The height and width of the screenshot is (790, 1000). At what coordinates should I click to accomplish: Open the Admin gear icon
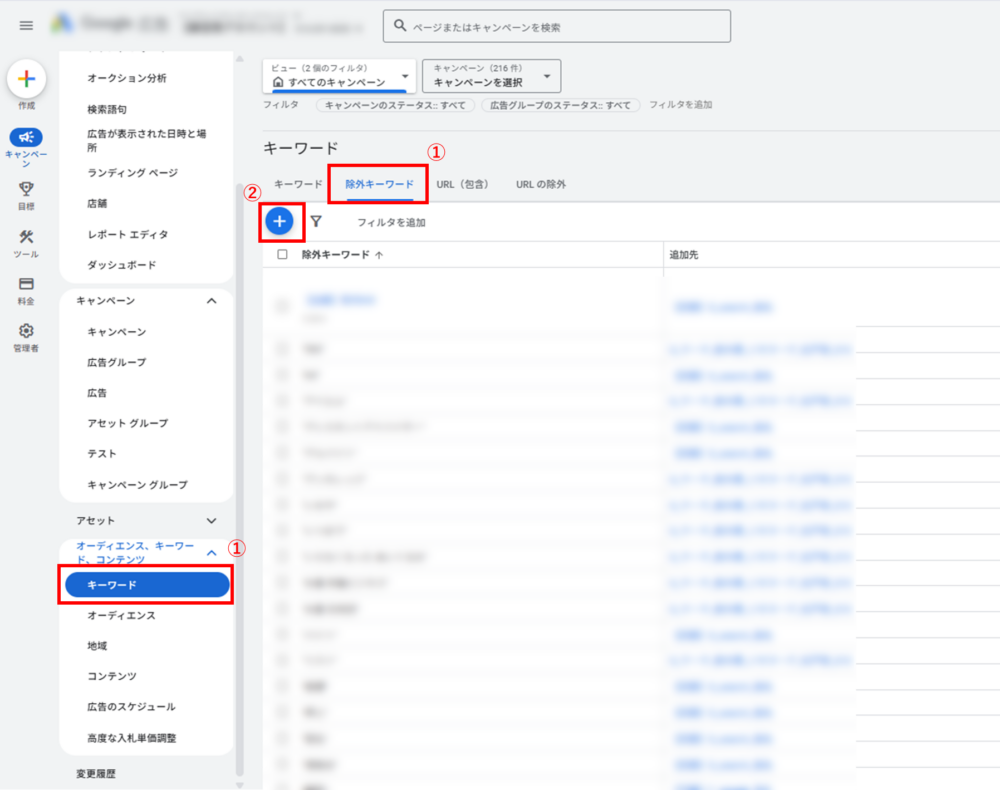click(x=26, y=331)
